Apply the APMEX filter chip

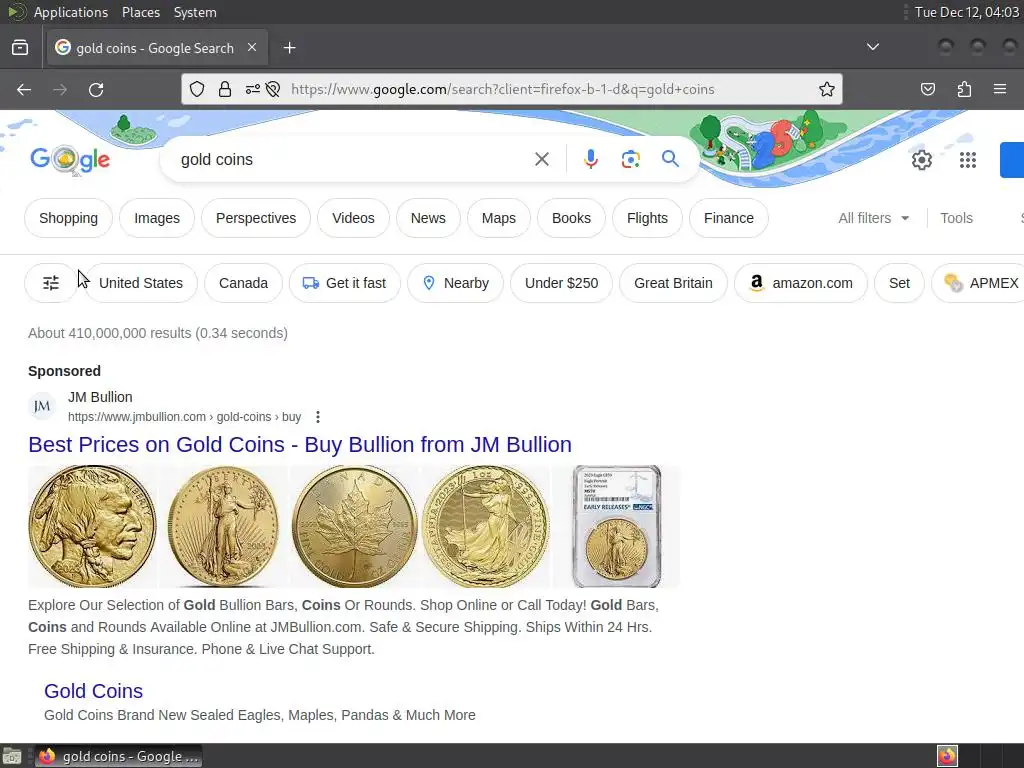click(980, 283)
